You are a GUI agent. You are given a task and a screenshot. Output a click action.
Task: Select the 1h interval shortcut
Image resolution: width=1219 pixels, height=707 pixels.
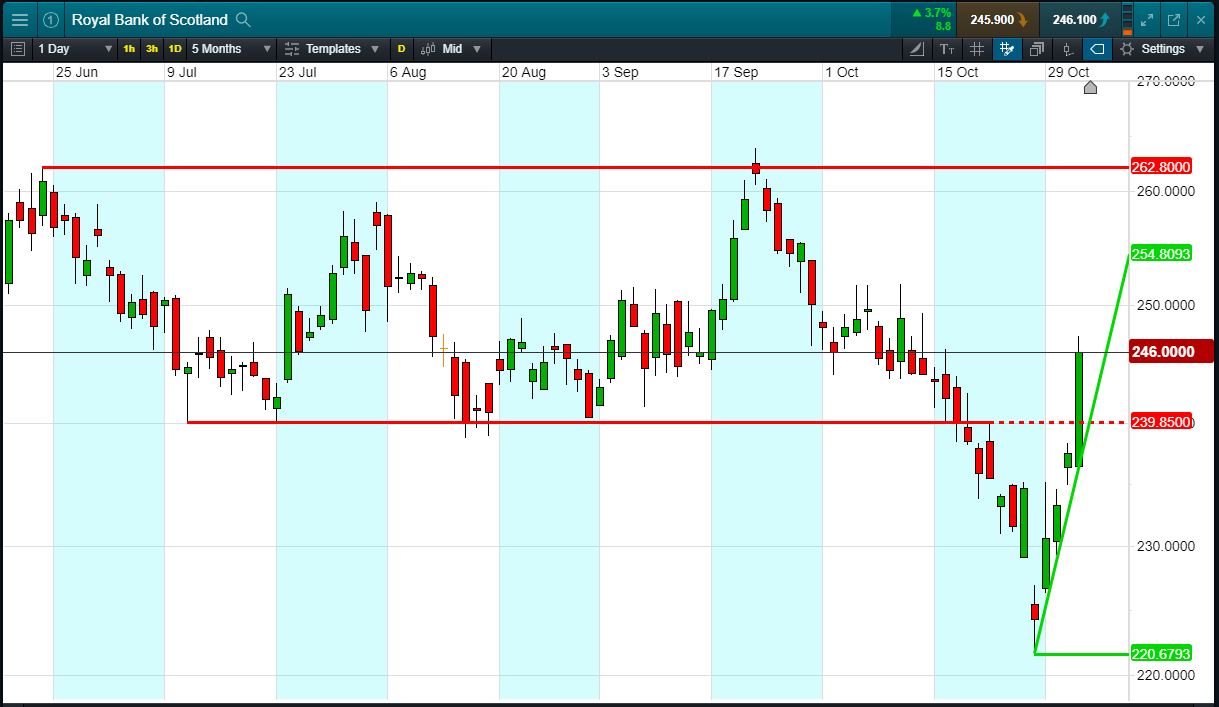[129, 48]
